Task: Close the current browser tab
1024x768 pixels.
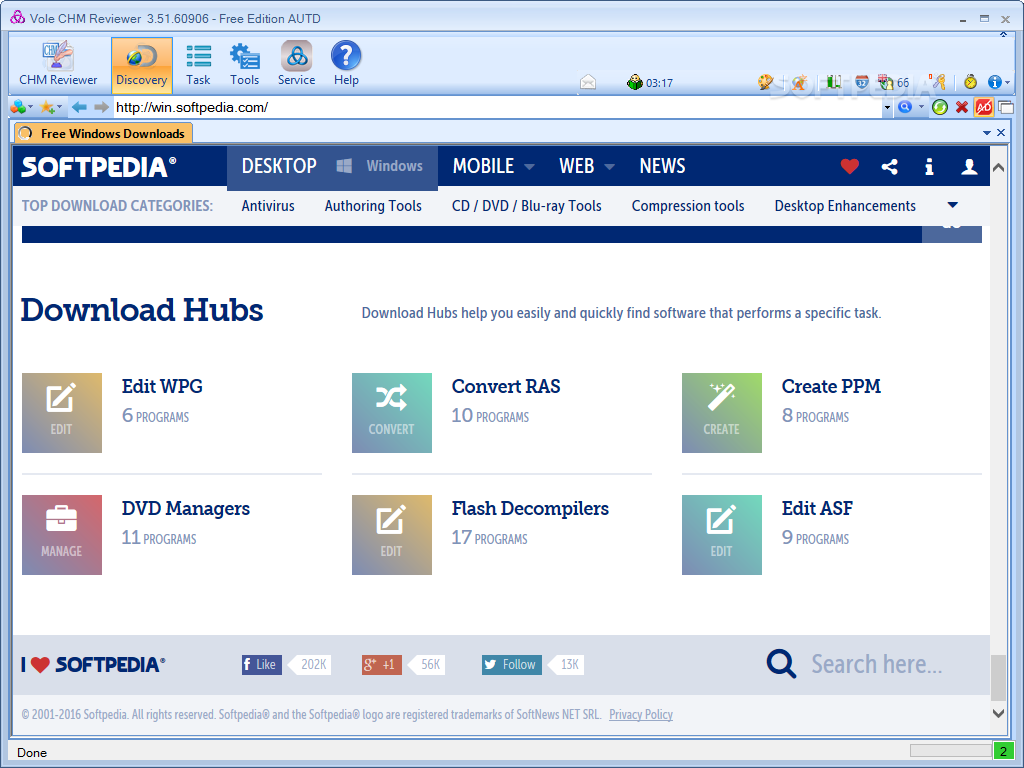Action: click(x=1001, y=133)
